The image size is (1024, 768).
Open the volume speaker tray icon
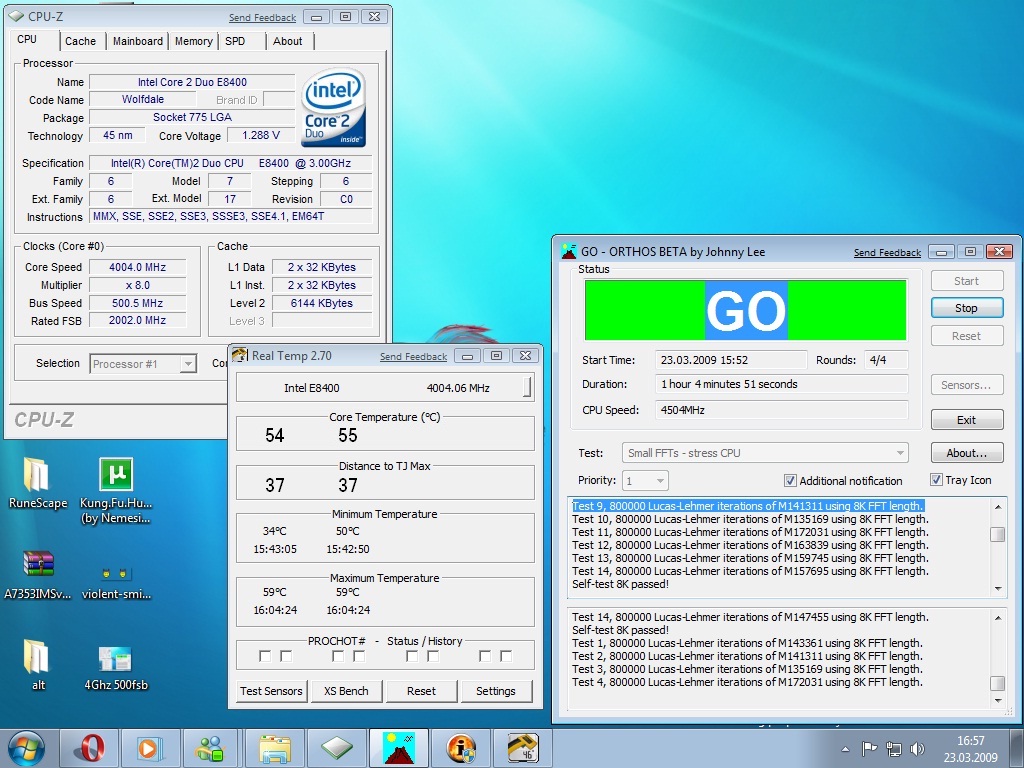(918, 749)
